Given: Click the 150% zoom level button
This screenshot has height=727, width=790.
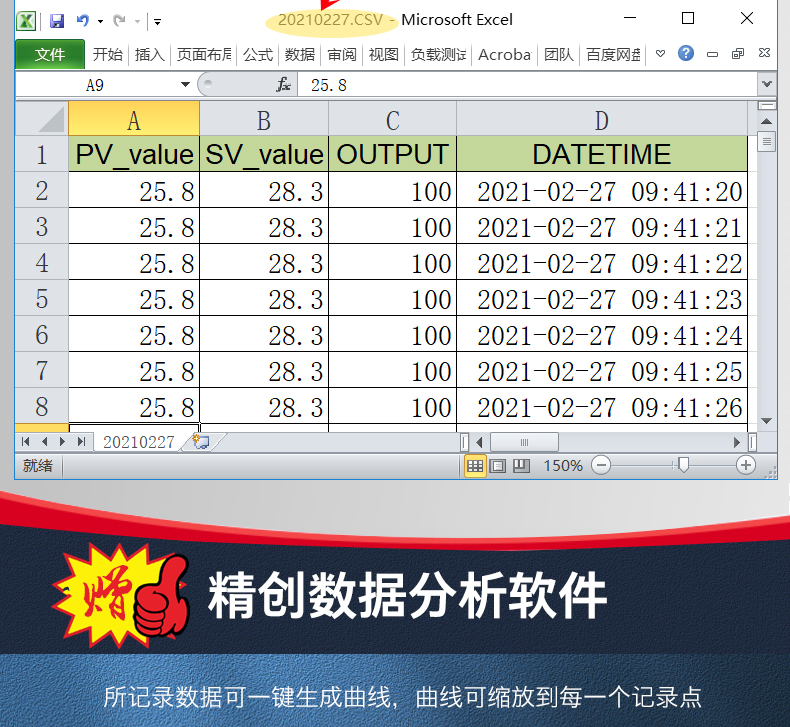Looking at the screenshot, I should pos(563,465).
